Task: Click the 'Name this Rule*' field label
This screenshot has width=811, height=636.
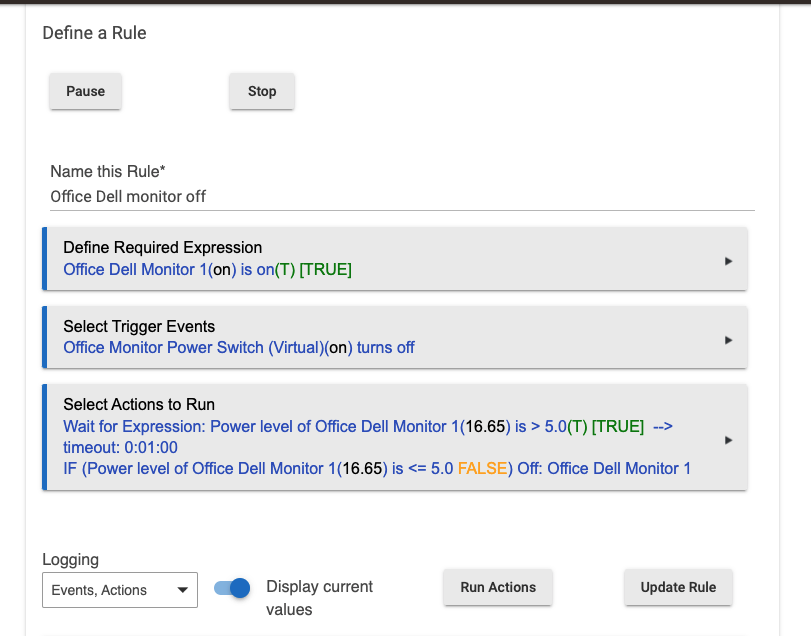Action: (107, 171)
